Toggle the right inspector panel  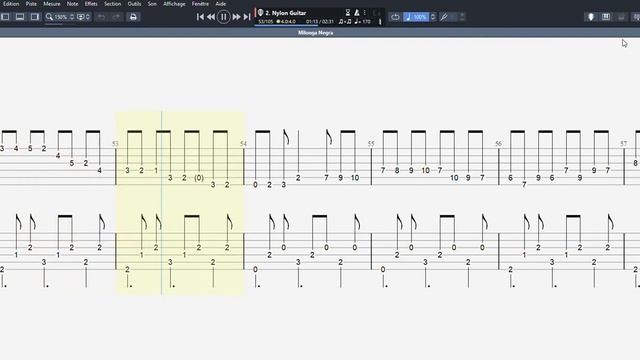pyautogui.click(x=35, y=17)
